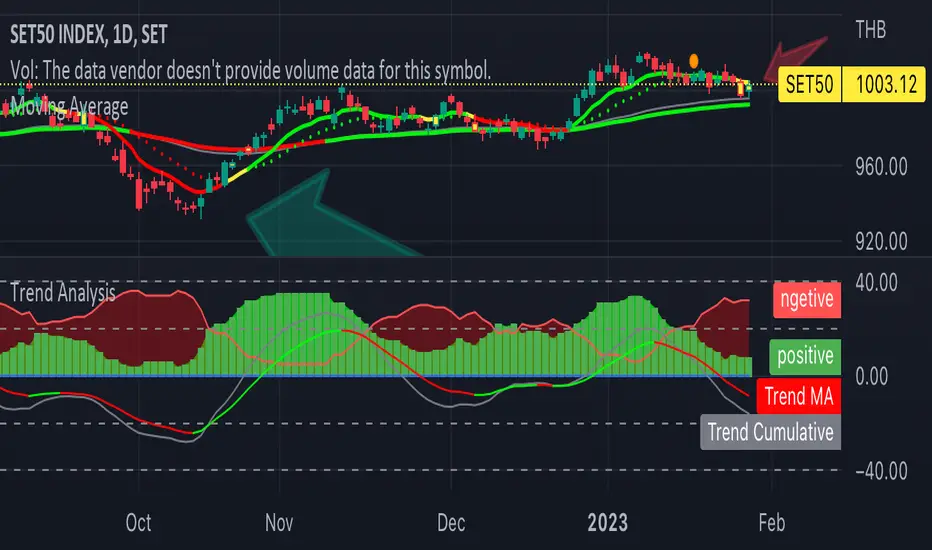
Task: Click the Feb date axis label
Action: point(772,523)
